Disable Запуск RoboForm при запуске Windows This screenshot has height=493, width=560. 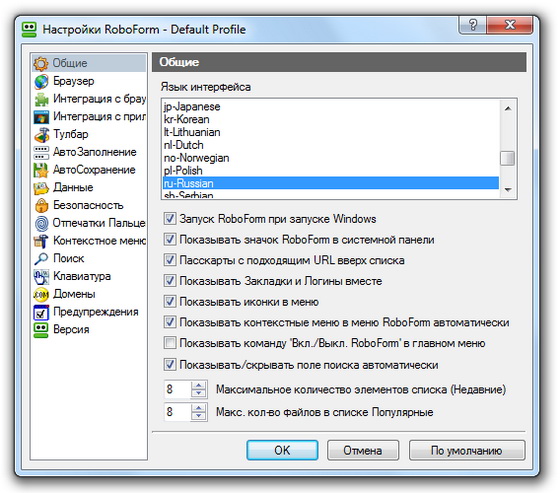coord(170,219)
